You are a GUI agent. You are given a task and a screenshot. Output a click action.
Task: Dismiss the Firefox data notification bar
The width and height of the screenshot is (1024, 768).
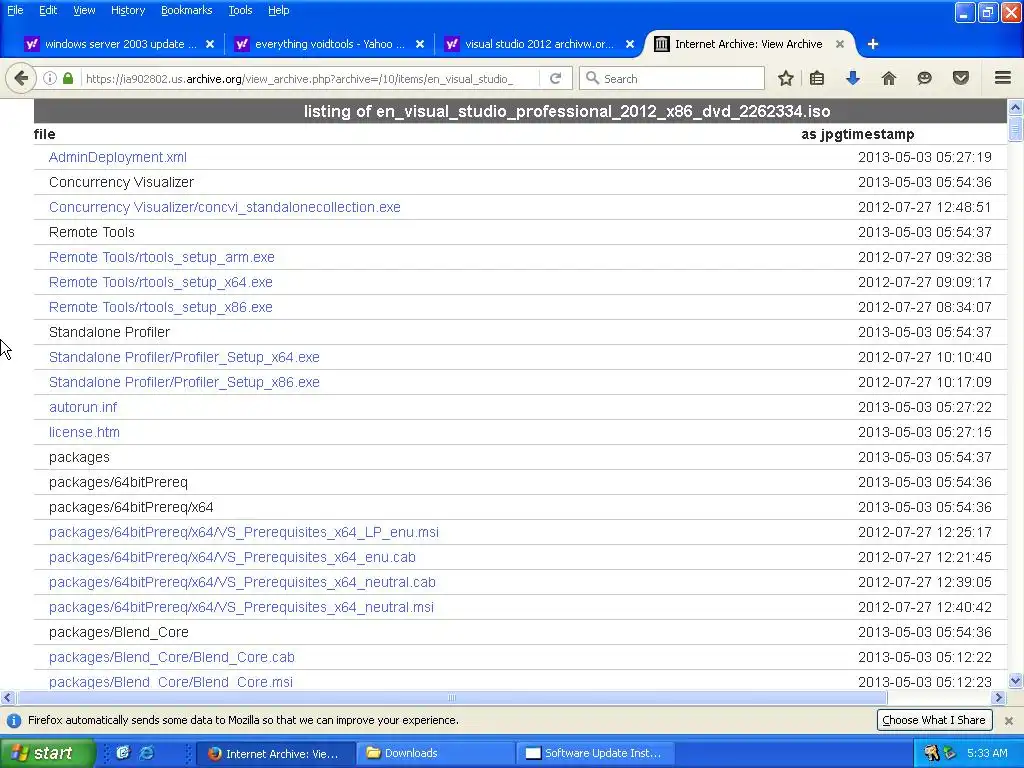tap(1009, 720)
